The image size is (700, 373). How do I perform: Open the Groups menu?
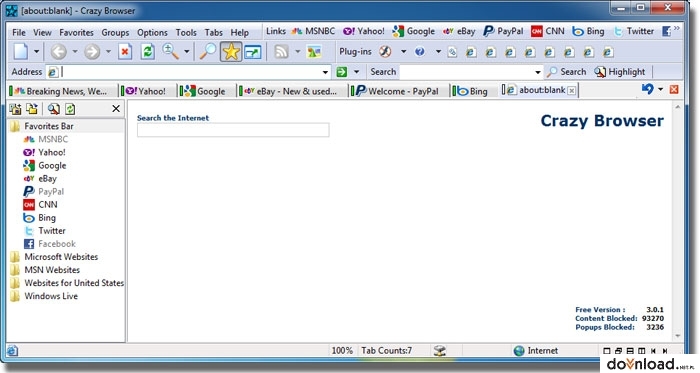(115, 33)
